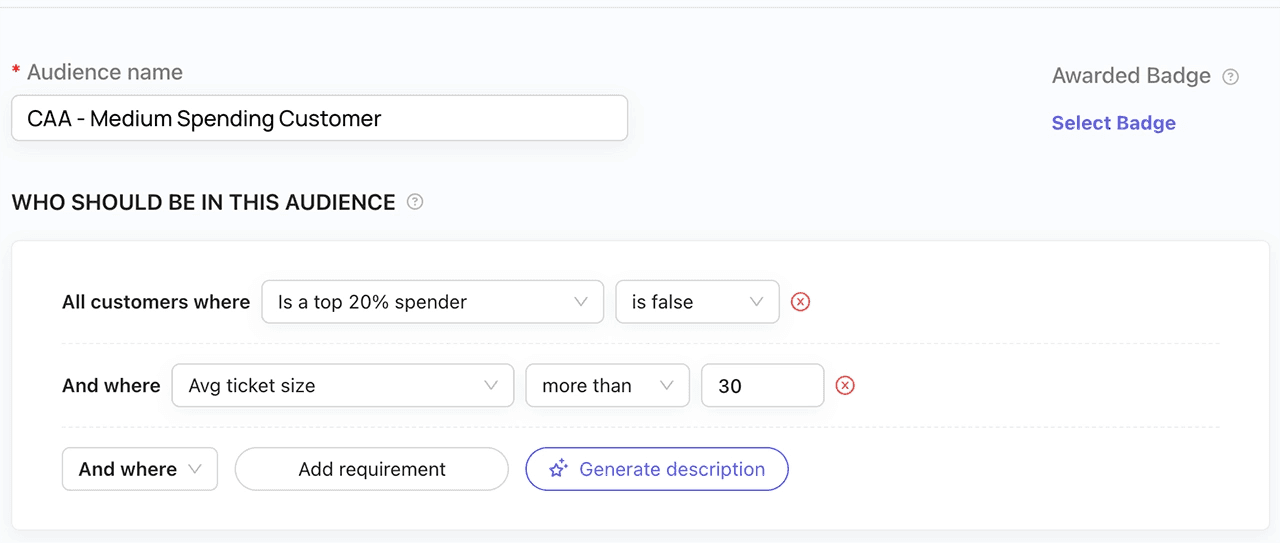
Task: Click the "Audience name" field label
Action: pos(104,72)
